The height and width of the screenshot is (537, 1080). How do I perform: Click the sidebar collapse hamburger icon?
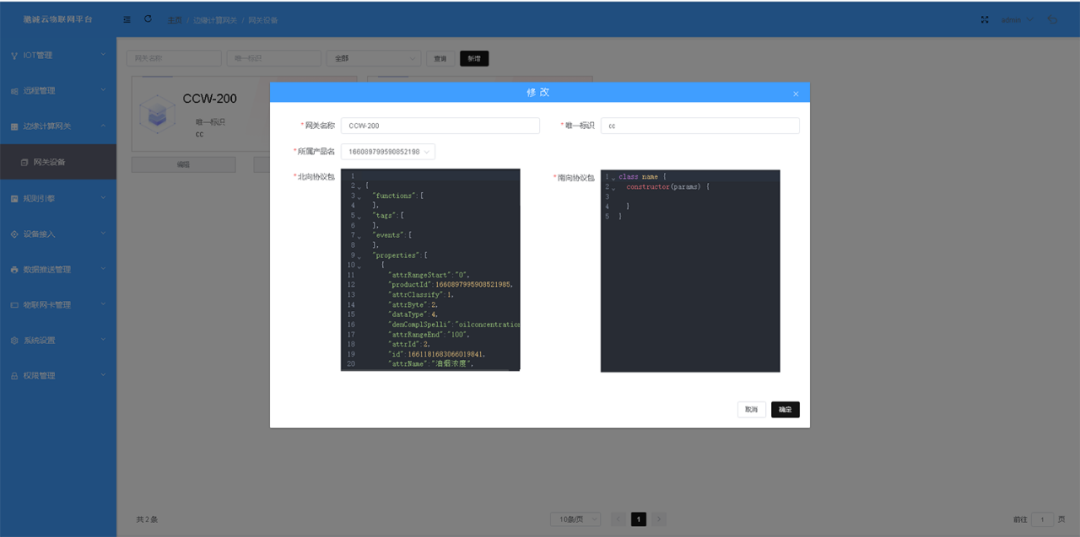pyautogui.click(x=127, y=19)
